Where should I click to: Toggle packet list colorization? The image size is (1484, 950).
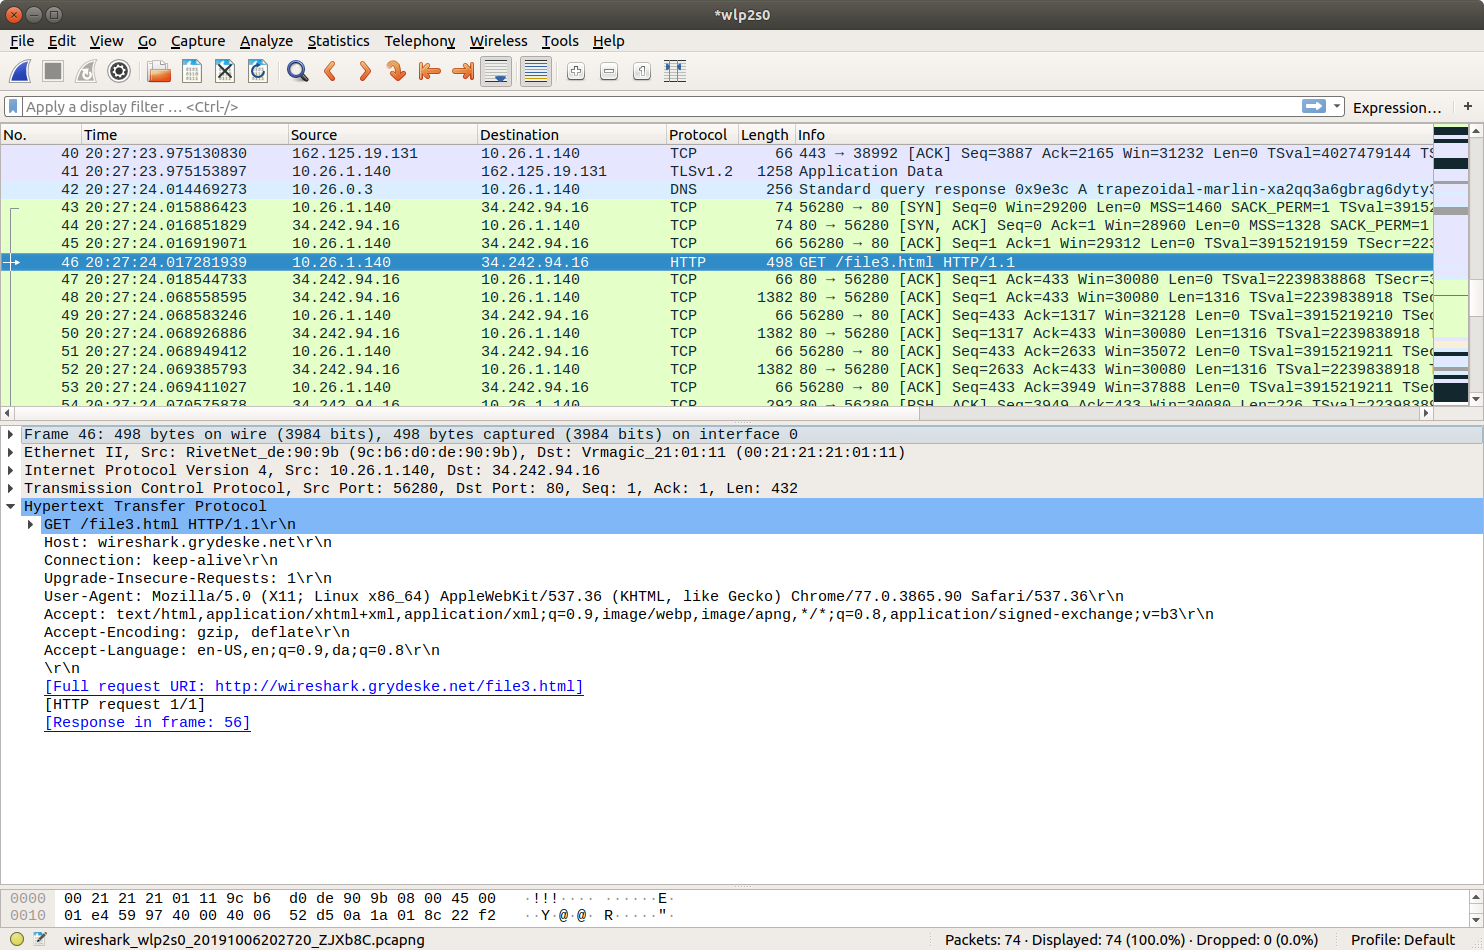pos(536,71)
